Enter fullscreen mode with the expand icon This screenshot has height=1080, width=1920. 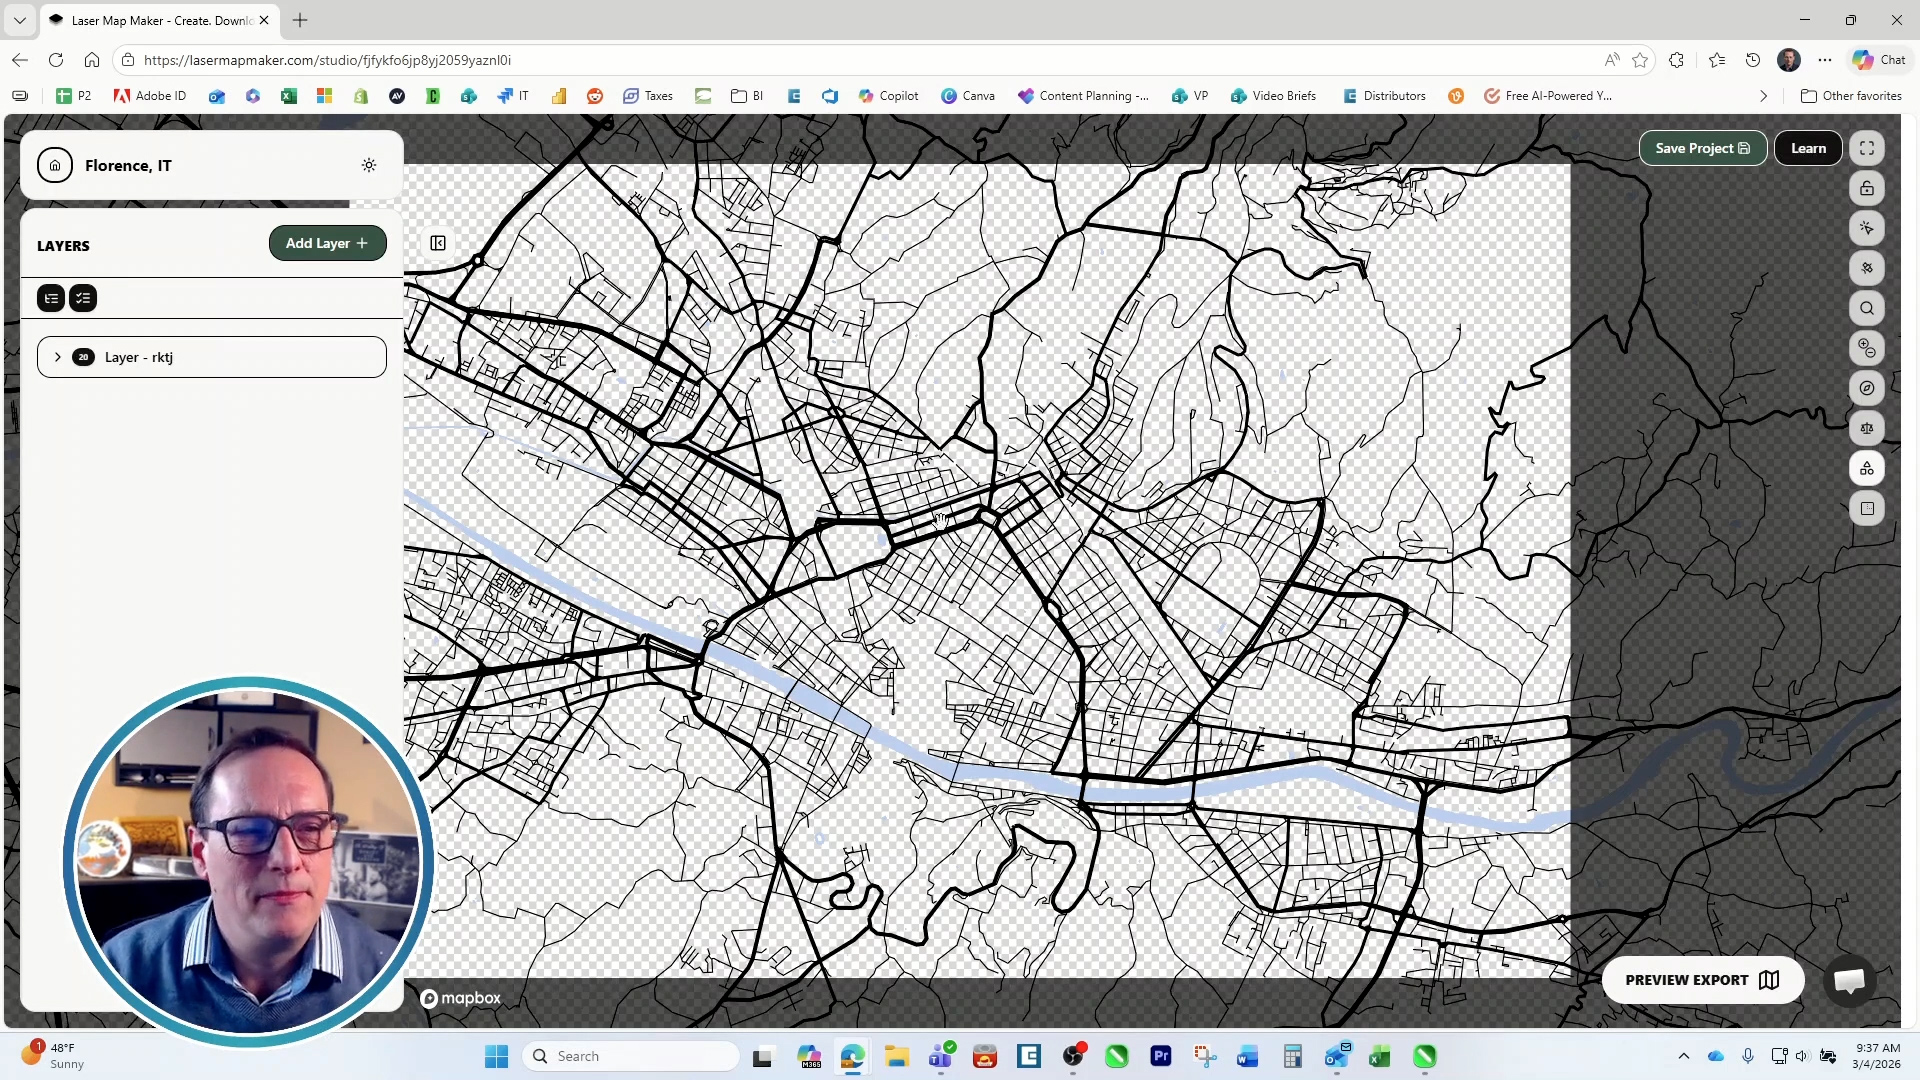point(1866,148)
